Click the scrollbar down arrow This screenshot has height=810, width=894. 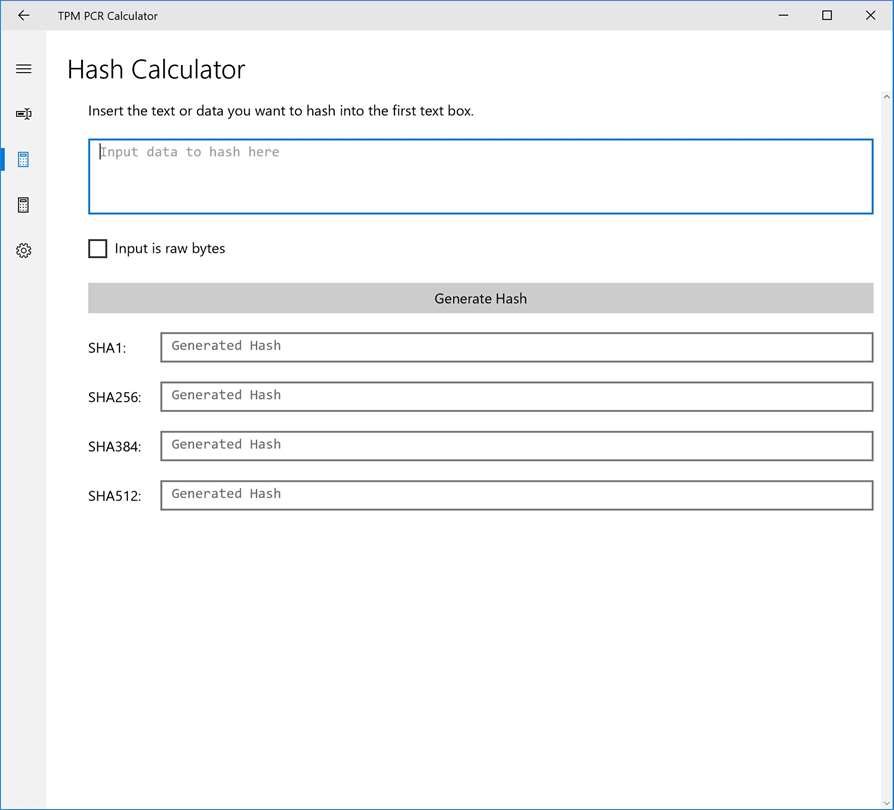click(x=887, y=804)
